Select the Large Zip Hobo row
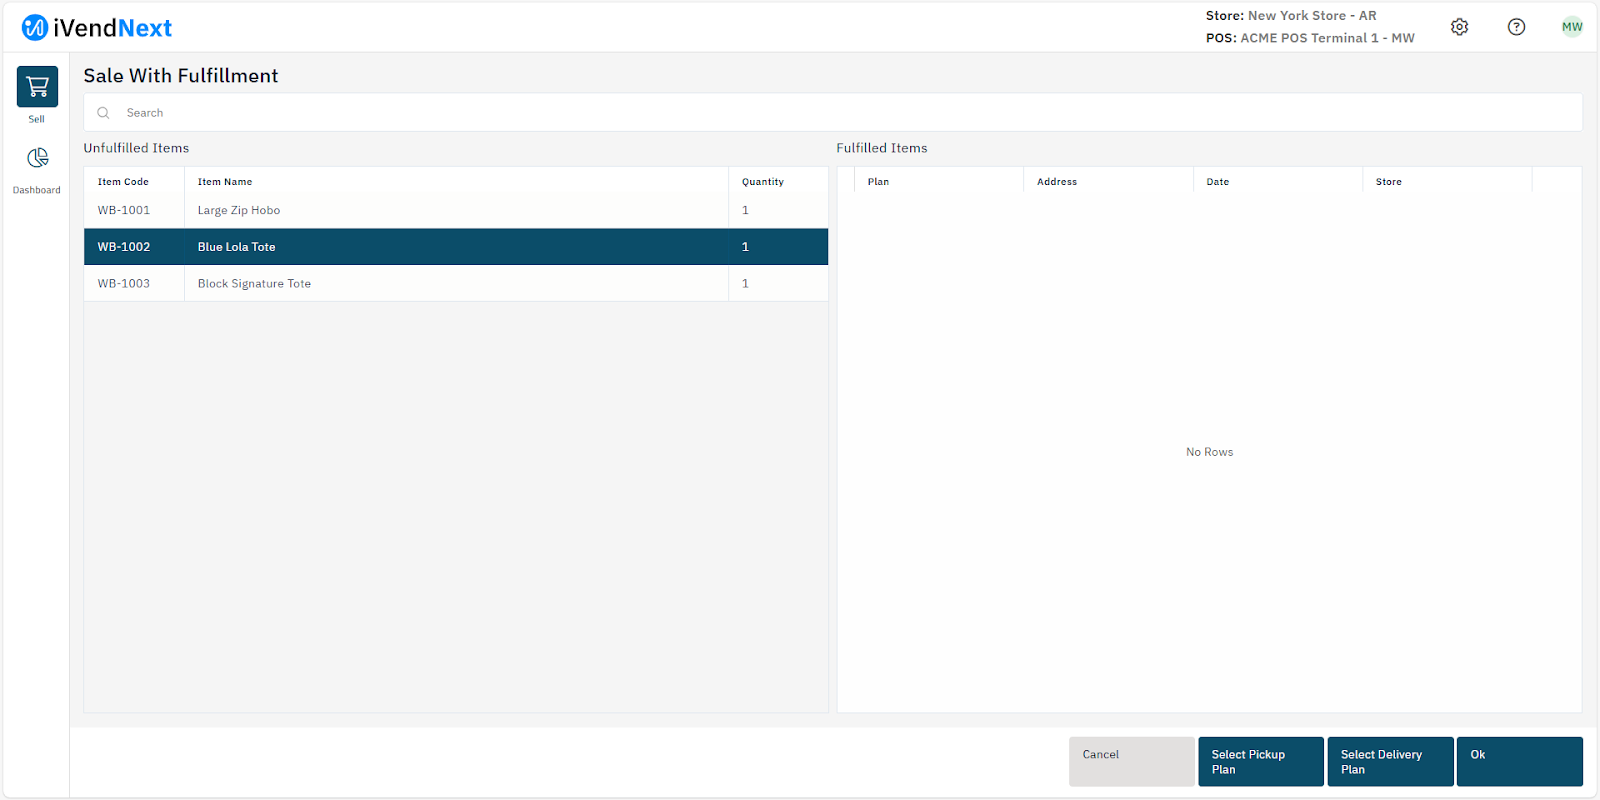Screen dimensions: 1600x800 click(x=456, y=210)
